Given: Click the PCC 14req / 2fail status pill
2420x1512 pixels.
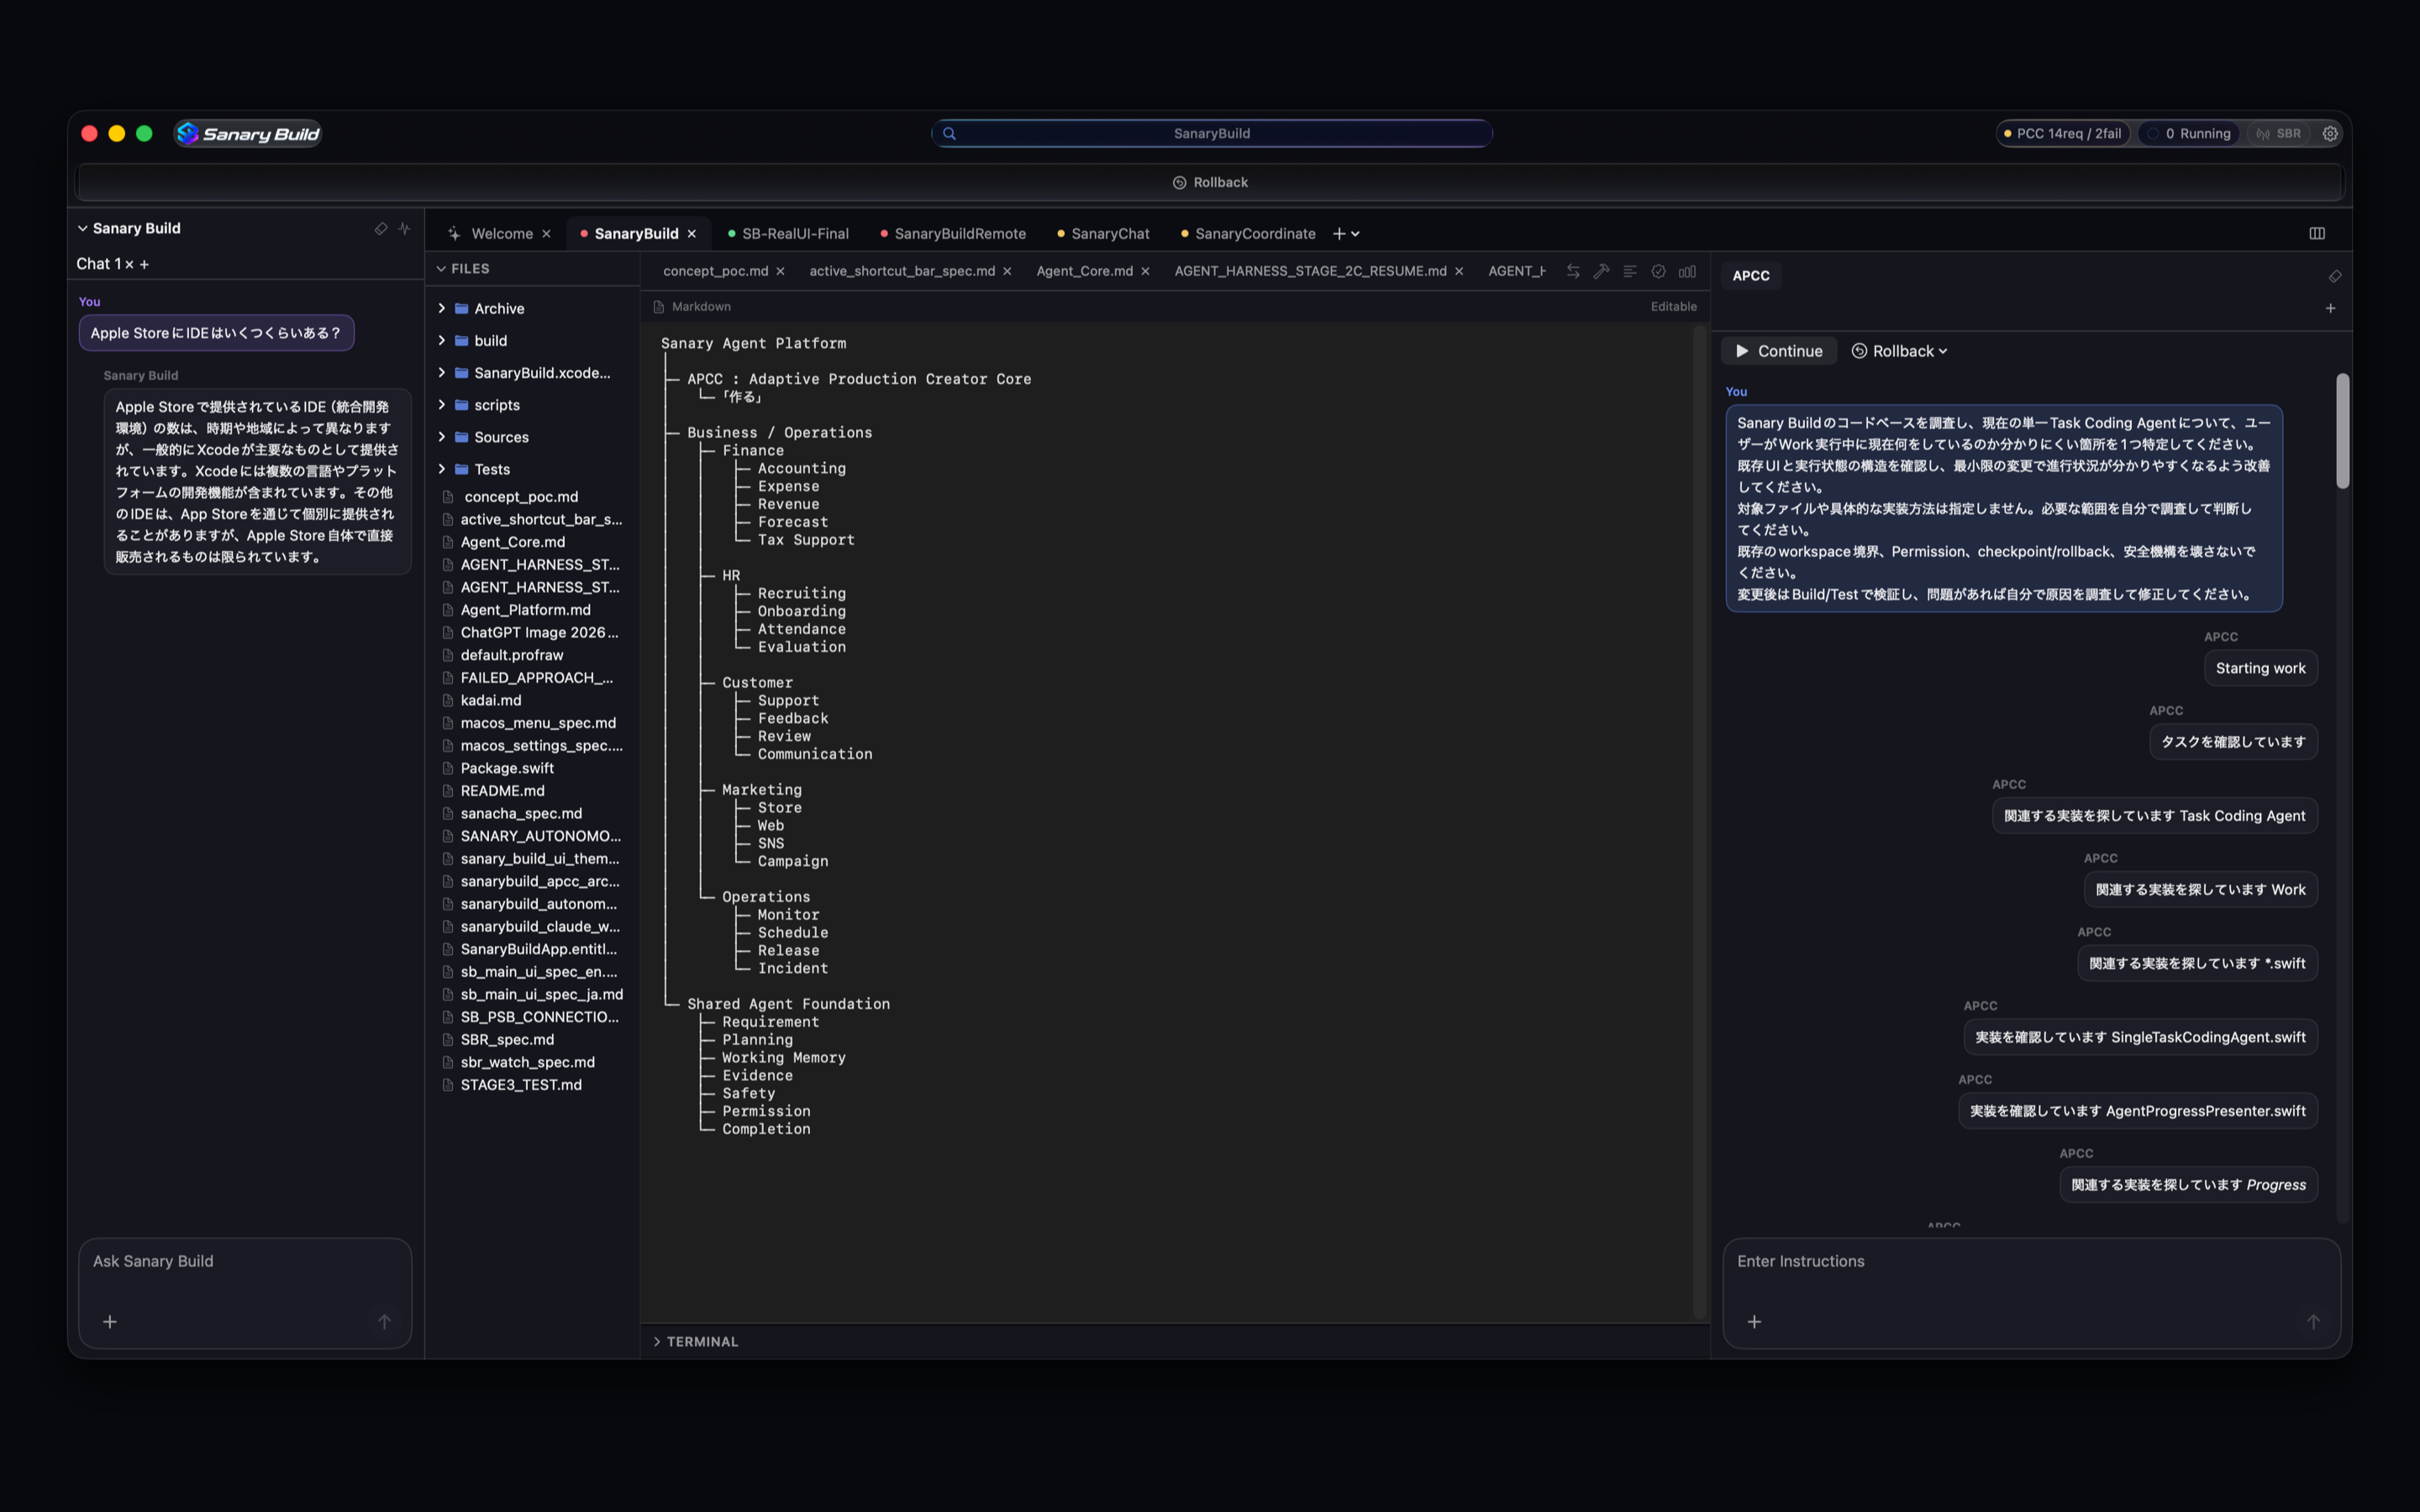Looking at the screenshot, I should click(x=2062, y=133).
